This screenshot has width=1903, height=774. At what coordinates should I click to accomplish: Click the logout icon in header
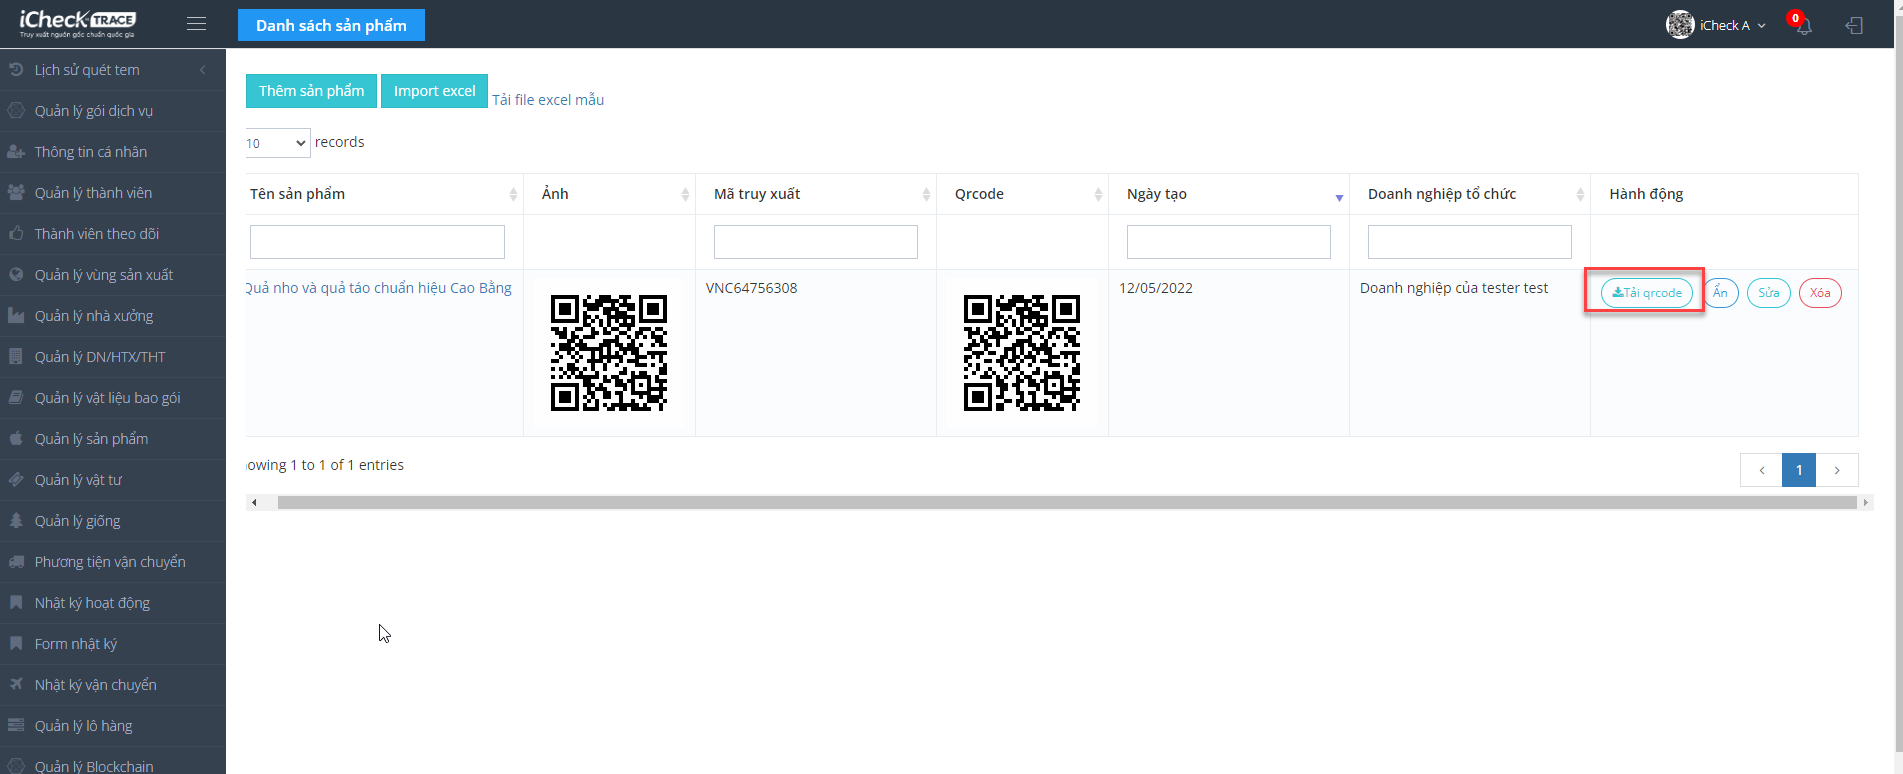click(x=1854, y=26)
